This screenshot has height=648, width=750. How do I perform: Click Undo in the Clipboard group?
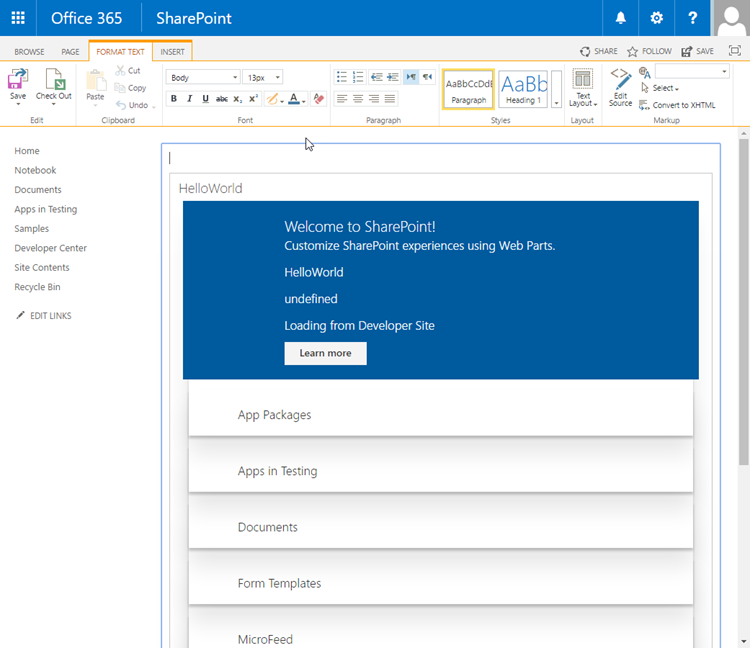[132, 105]
